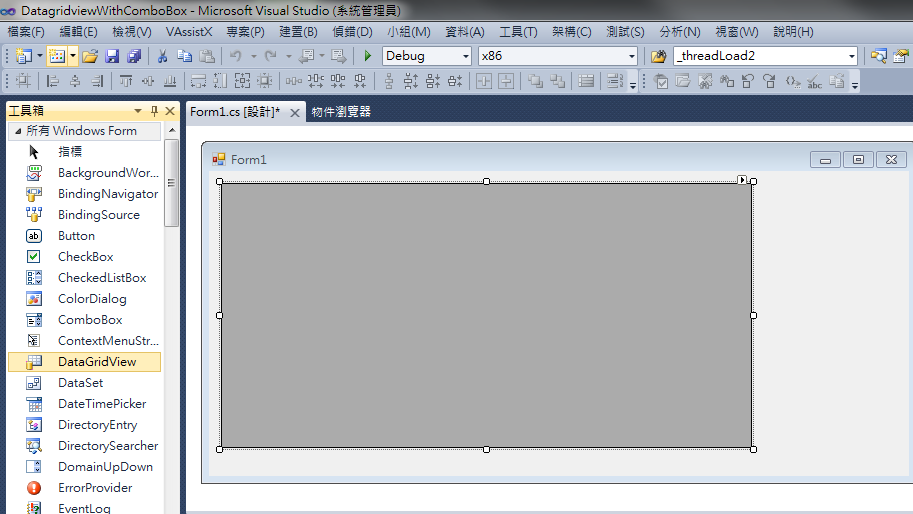The height and width of the screenshot is (514, 913).
Task: Click the Make Same Width icon
Action: click(199, 81)
